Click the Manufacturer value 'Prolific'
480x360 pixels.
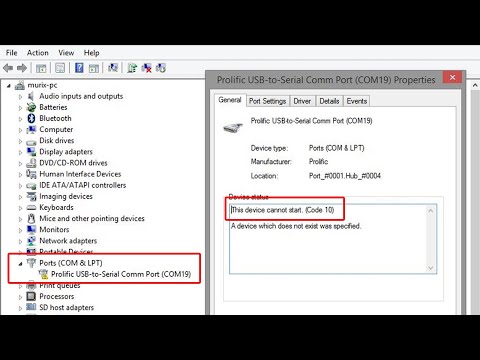coord(318,162)
